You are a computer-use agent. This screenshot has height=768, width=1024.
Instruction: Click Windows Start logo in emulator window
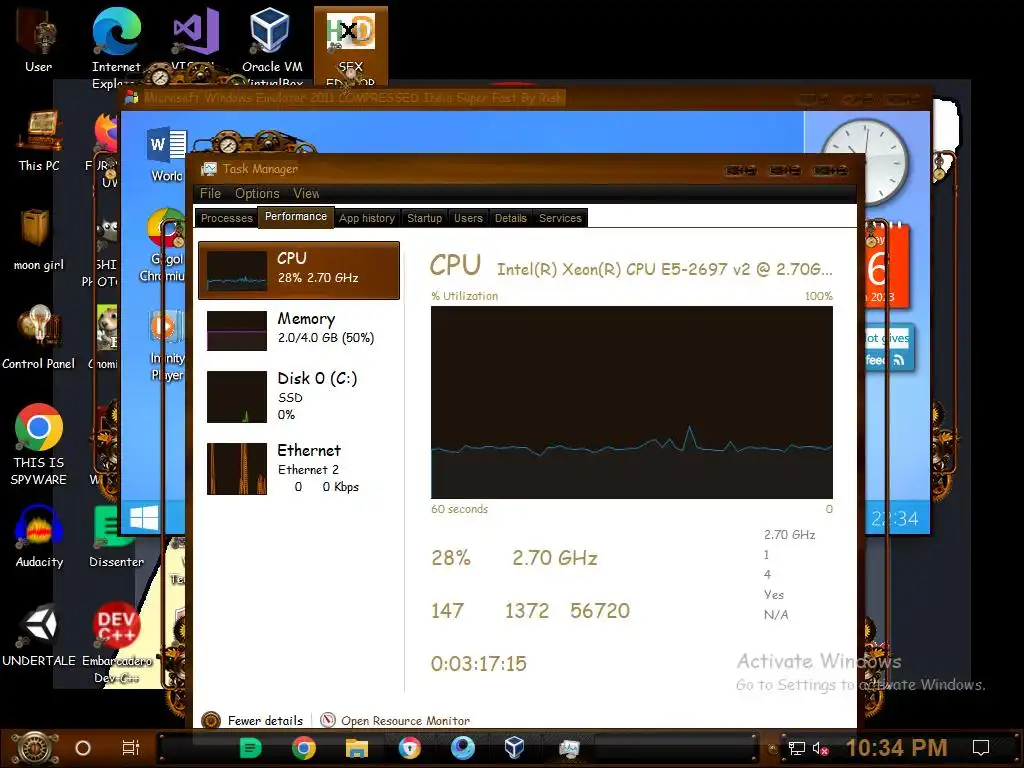click(144, 519)
